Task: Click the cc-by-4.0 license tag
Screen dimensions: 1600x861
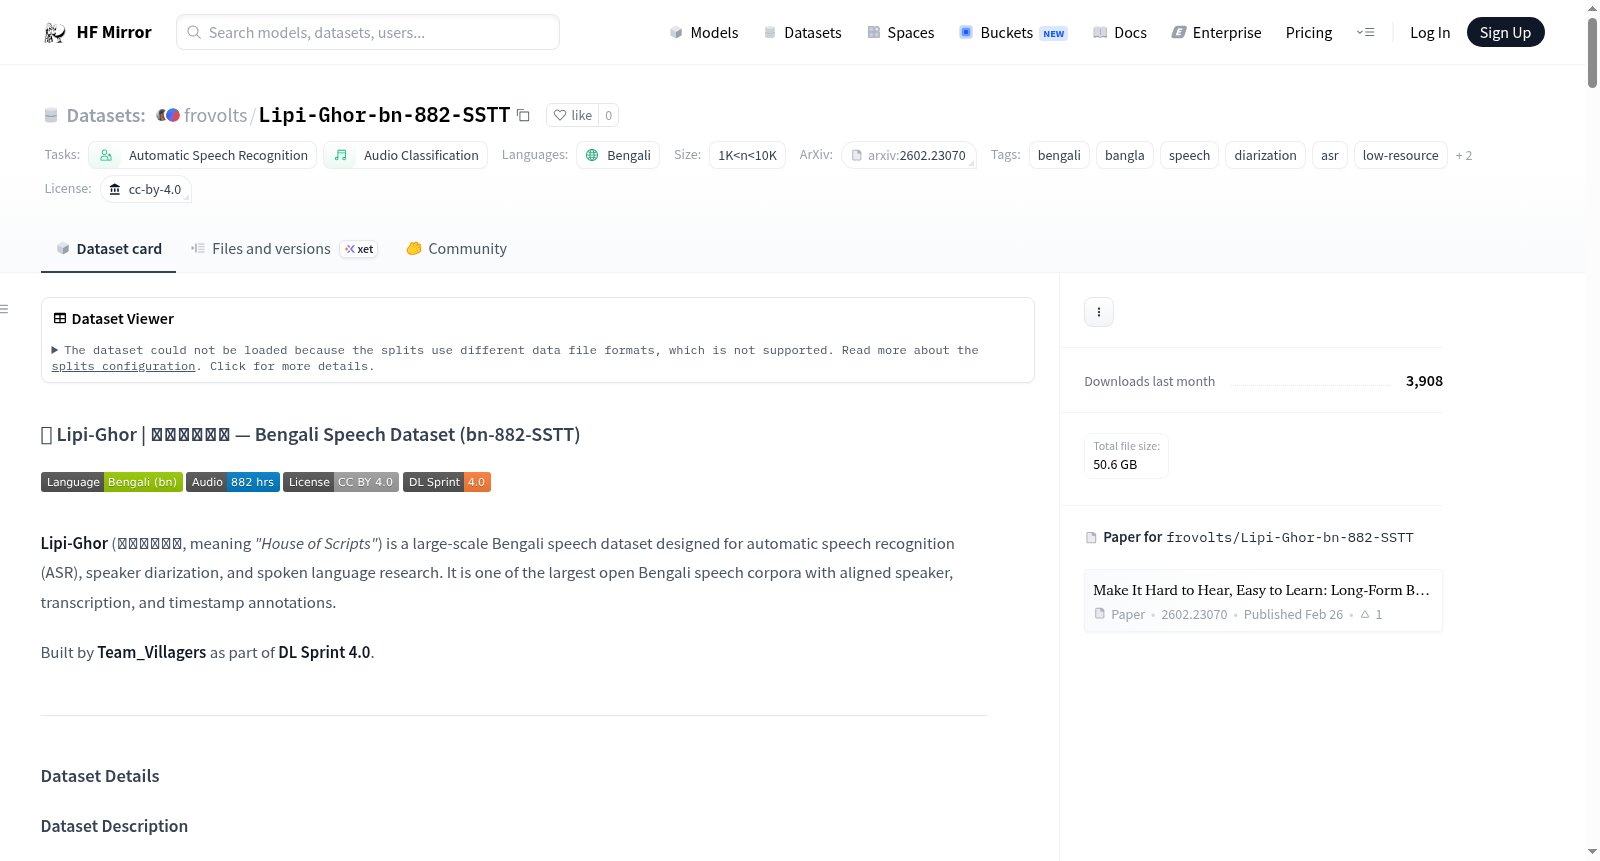Action: (146, 189)
